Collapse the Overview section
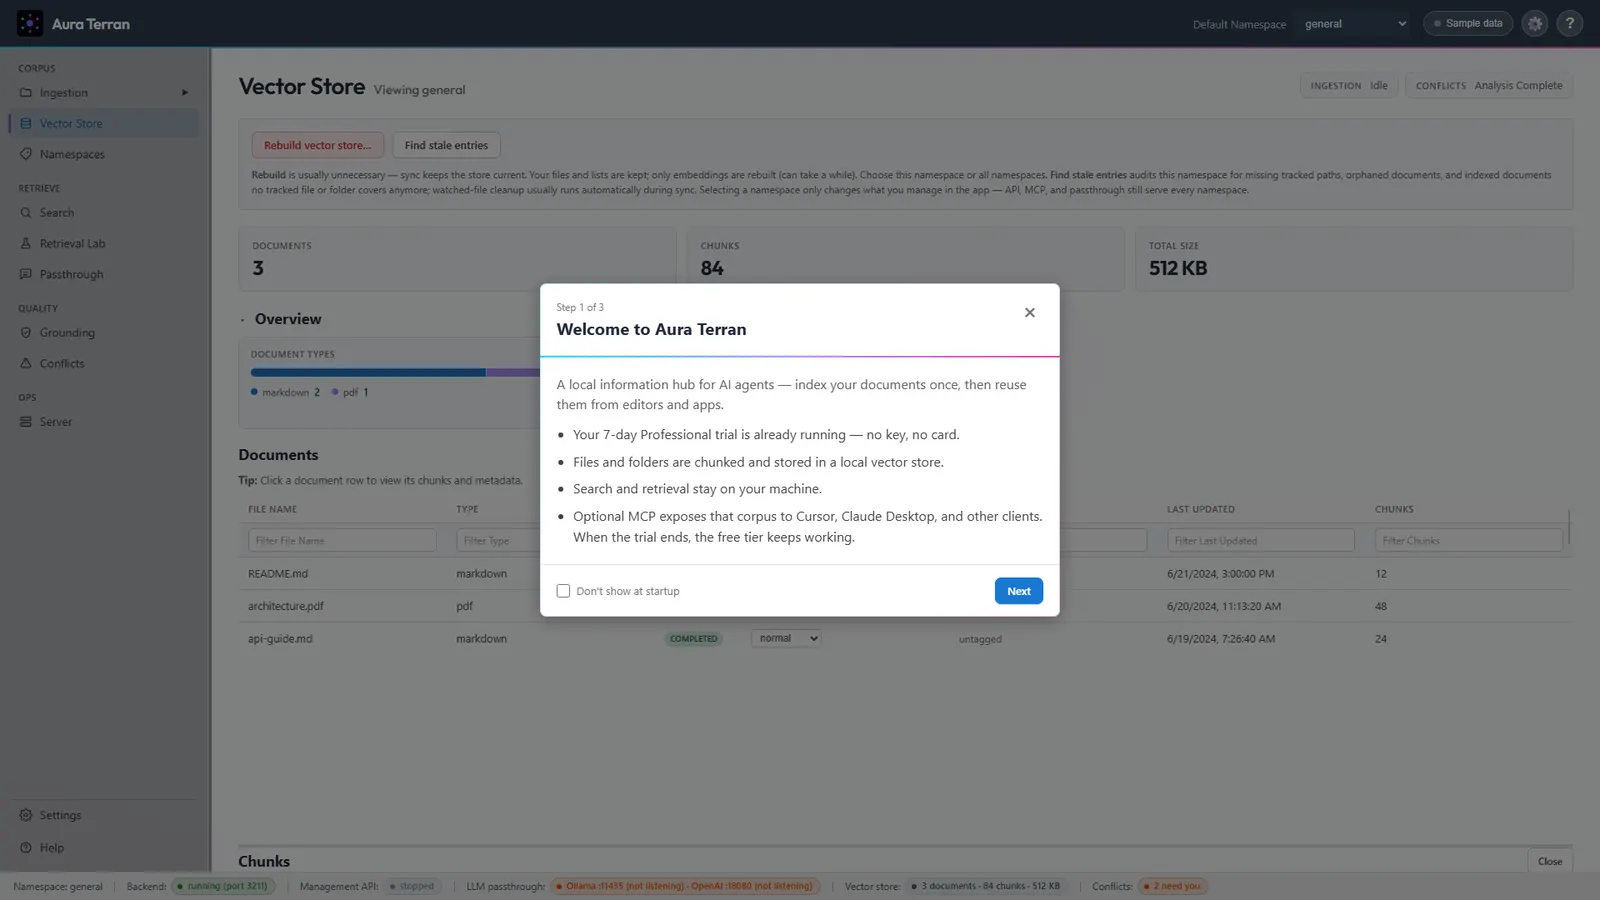Image resolution: width=1600 pixels, height=900 pixels. click(242, 320)
